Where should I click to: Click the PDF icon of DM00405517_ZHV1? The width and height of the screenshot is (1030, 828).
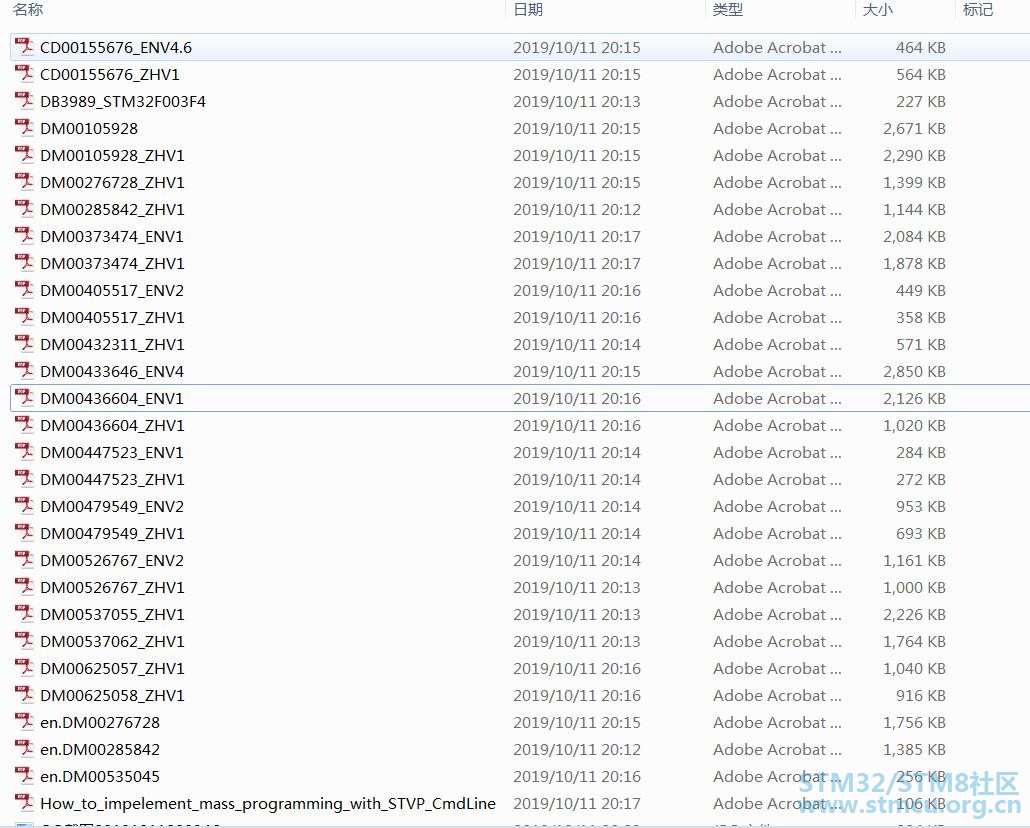24,316
